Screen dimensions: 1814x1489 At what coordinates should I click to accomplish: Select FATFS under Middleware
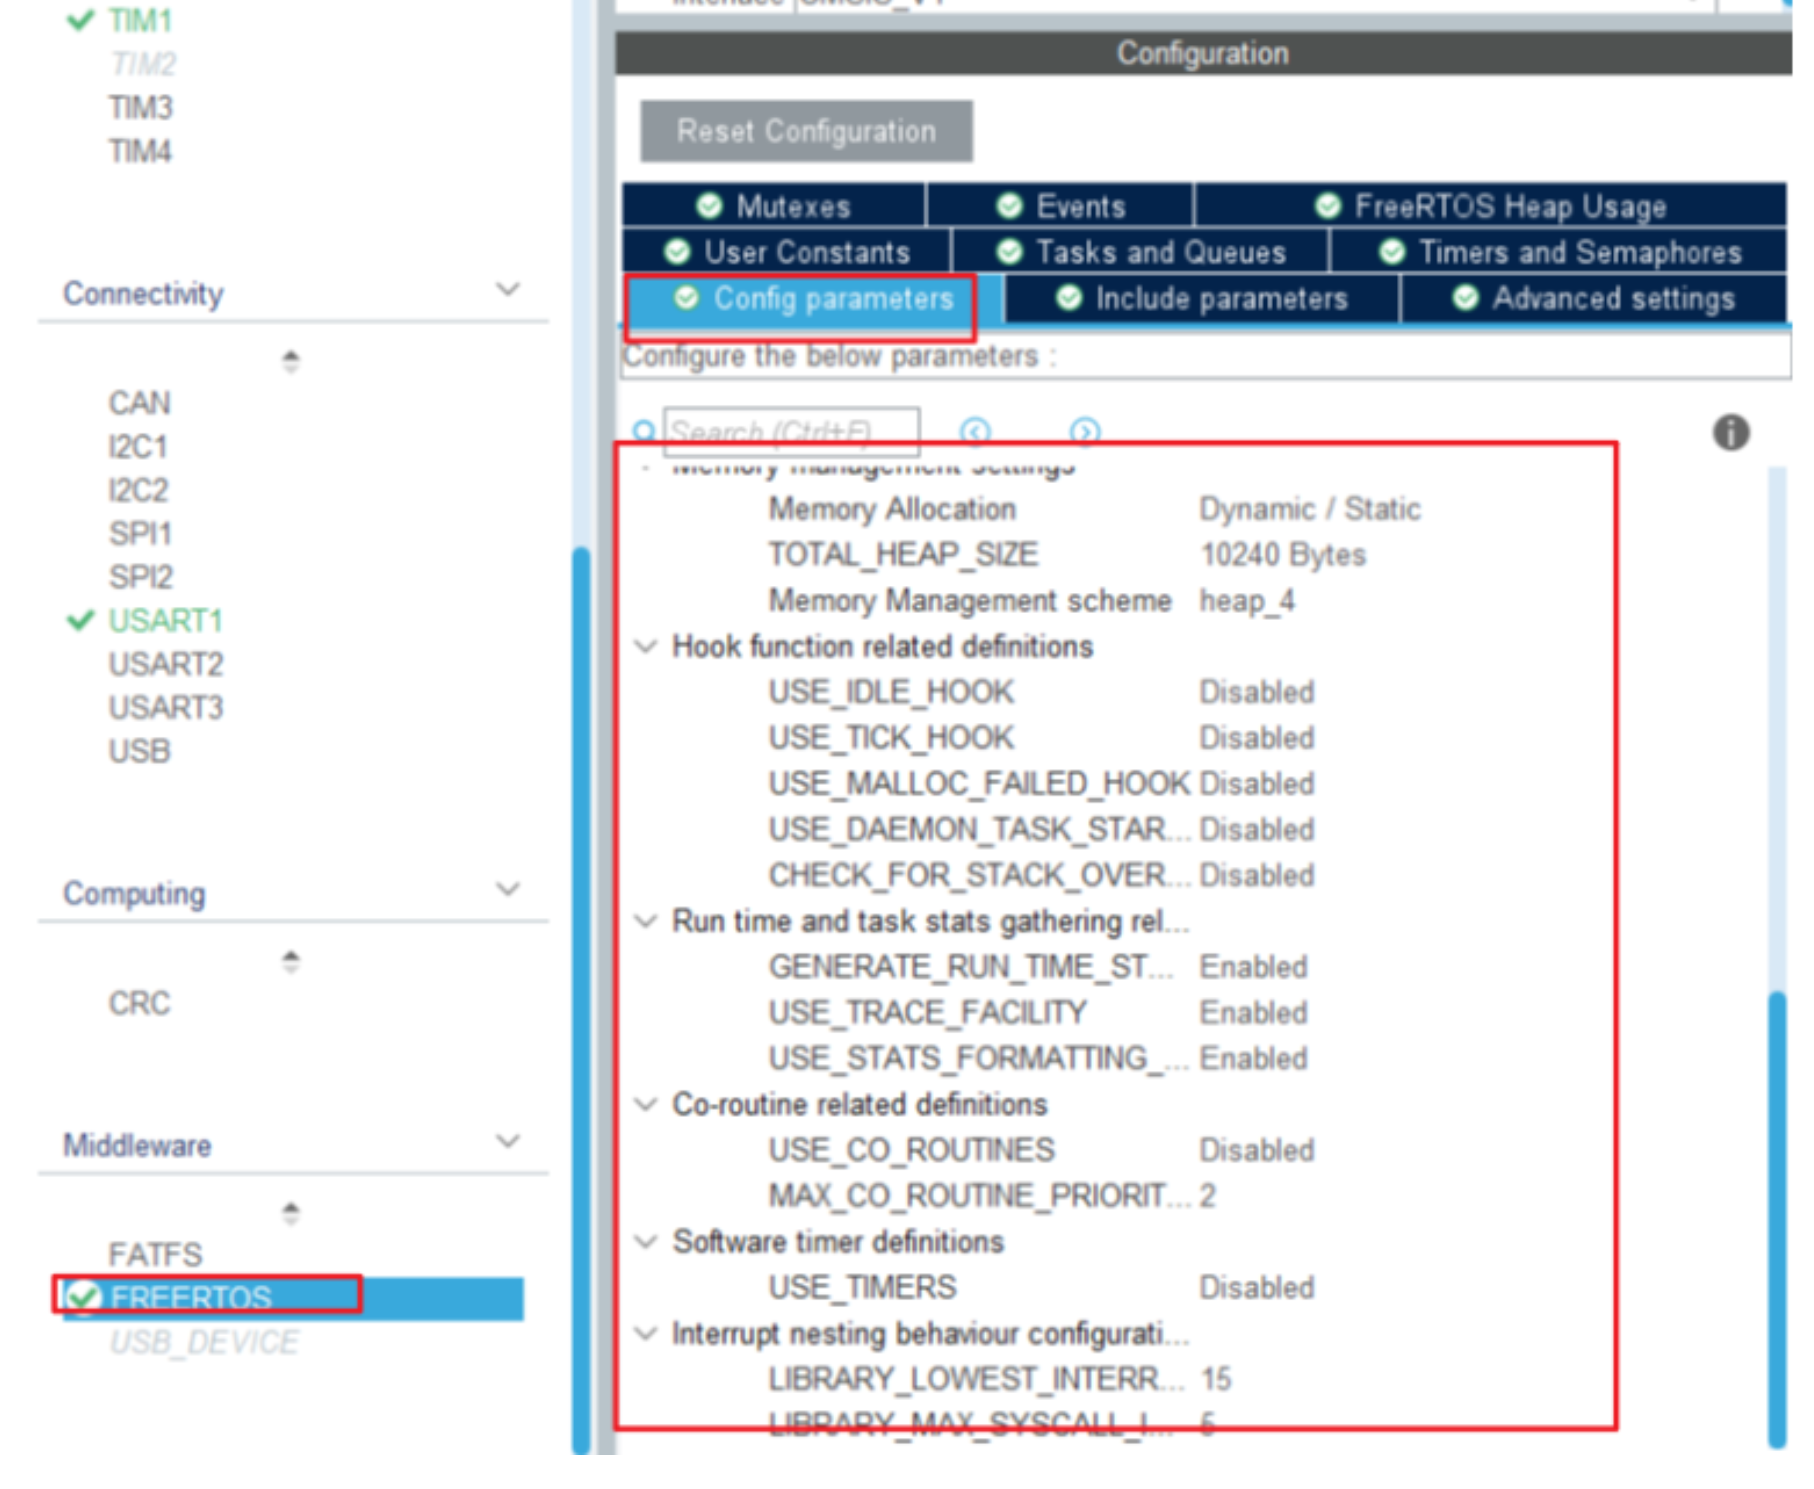pyautogui.click(x=155, y=1254)
